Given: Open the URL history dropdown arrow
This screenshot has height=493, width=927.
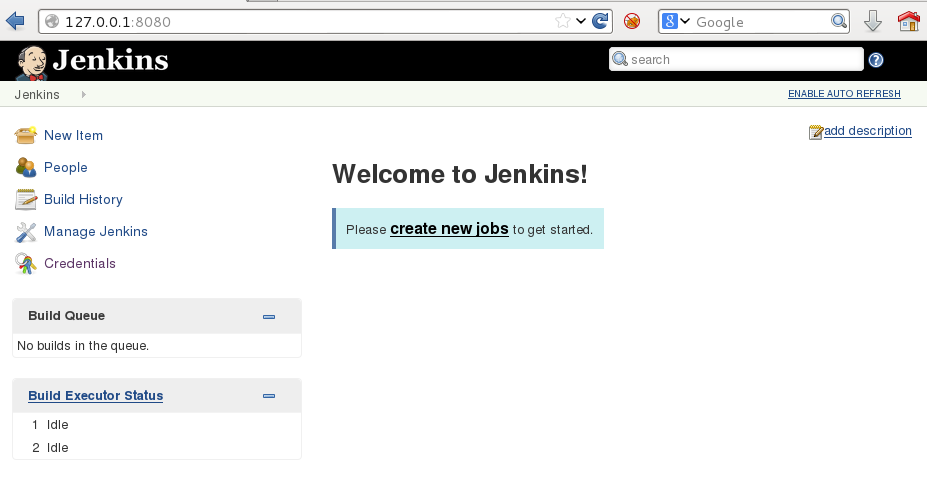Looking at the screenshot, I should 581,21.
